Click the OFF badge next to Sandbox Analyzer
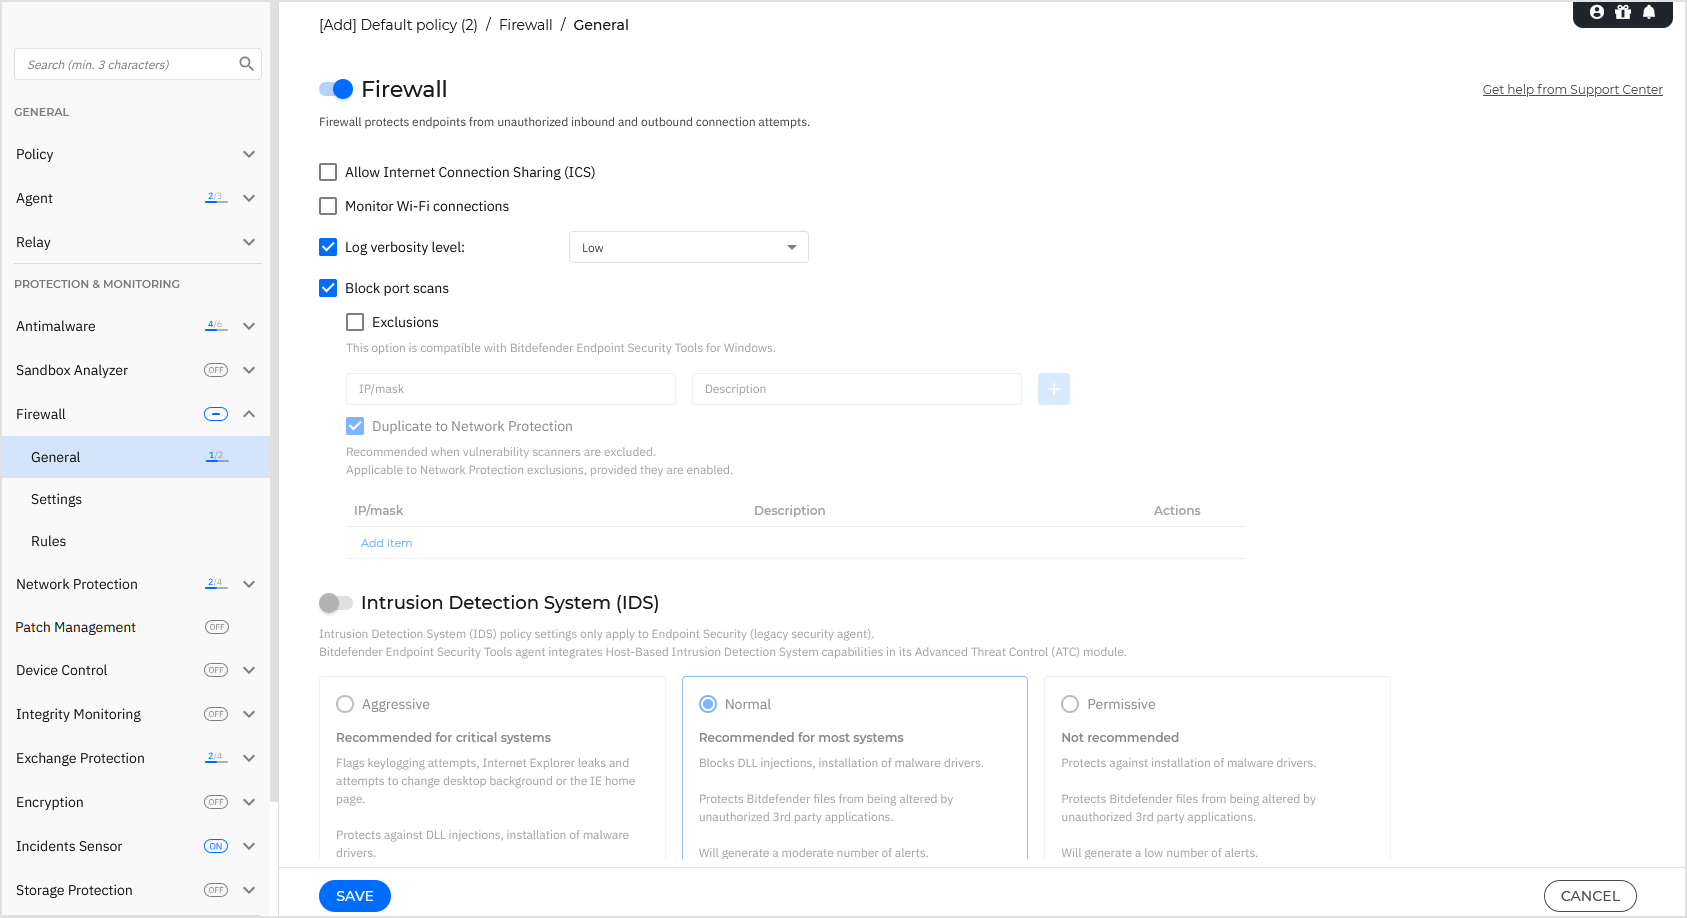The width and height of the screenshot is (1687, 918). click(215, 369)
